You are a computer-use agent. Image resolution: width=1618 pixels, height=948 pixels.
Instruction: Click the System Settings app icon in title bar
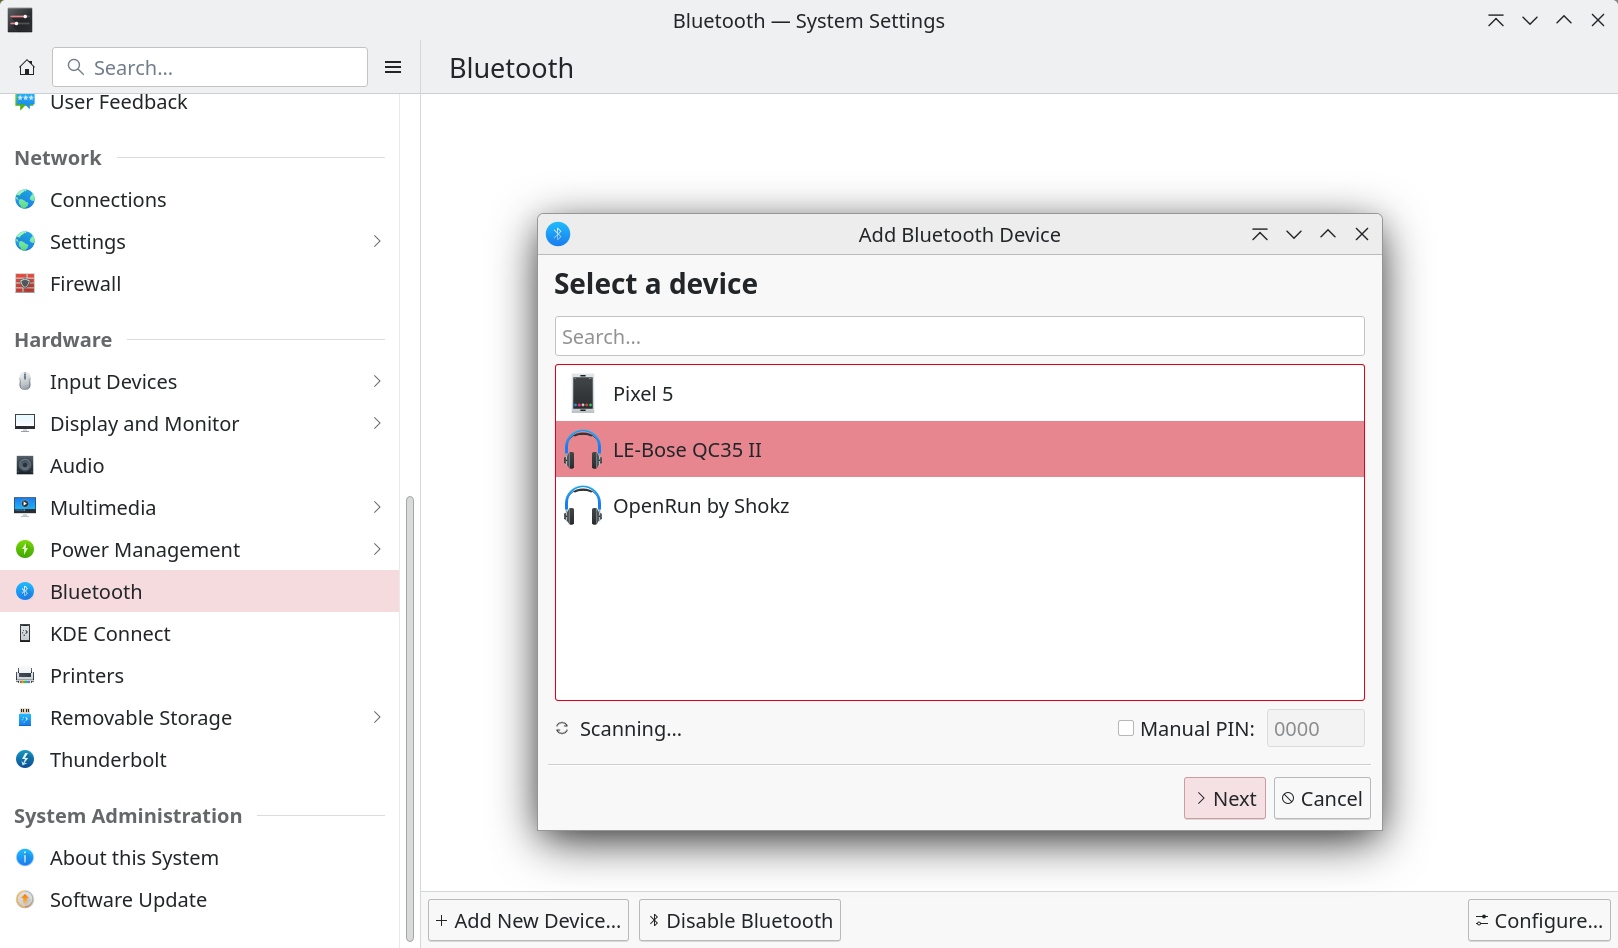[20, 20]
